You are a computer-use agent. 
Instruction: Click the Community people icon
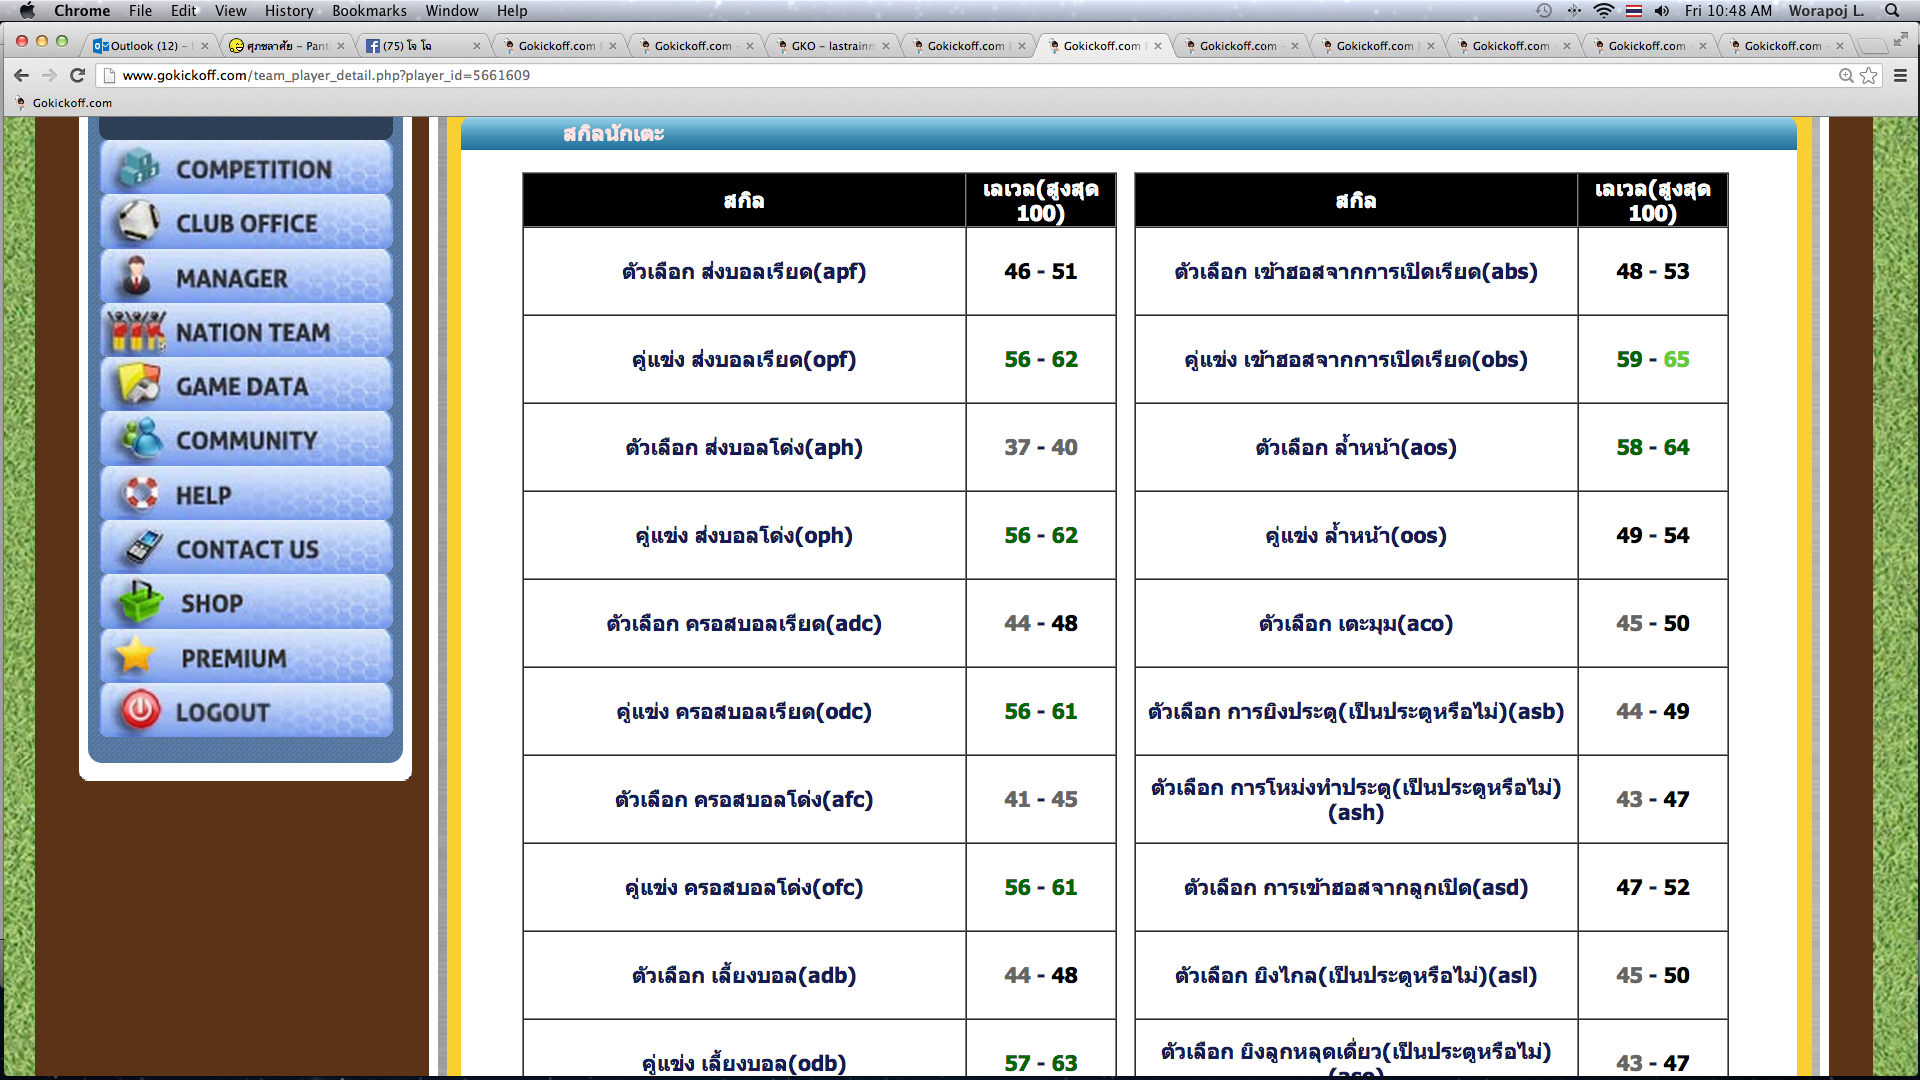pyautogui.click(x=140, y=439)
